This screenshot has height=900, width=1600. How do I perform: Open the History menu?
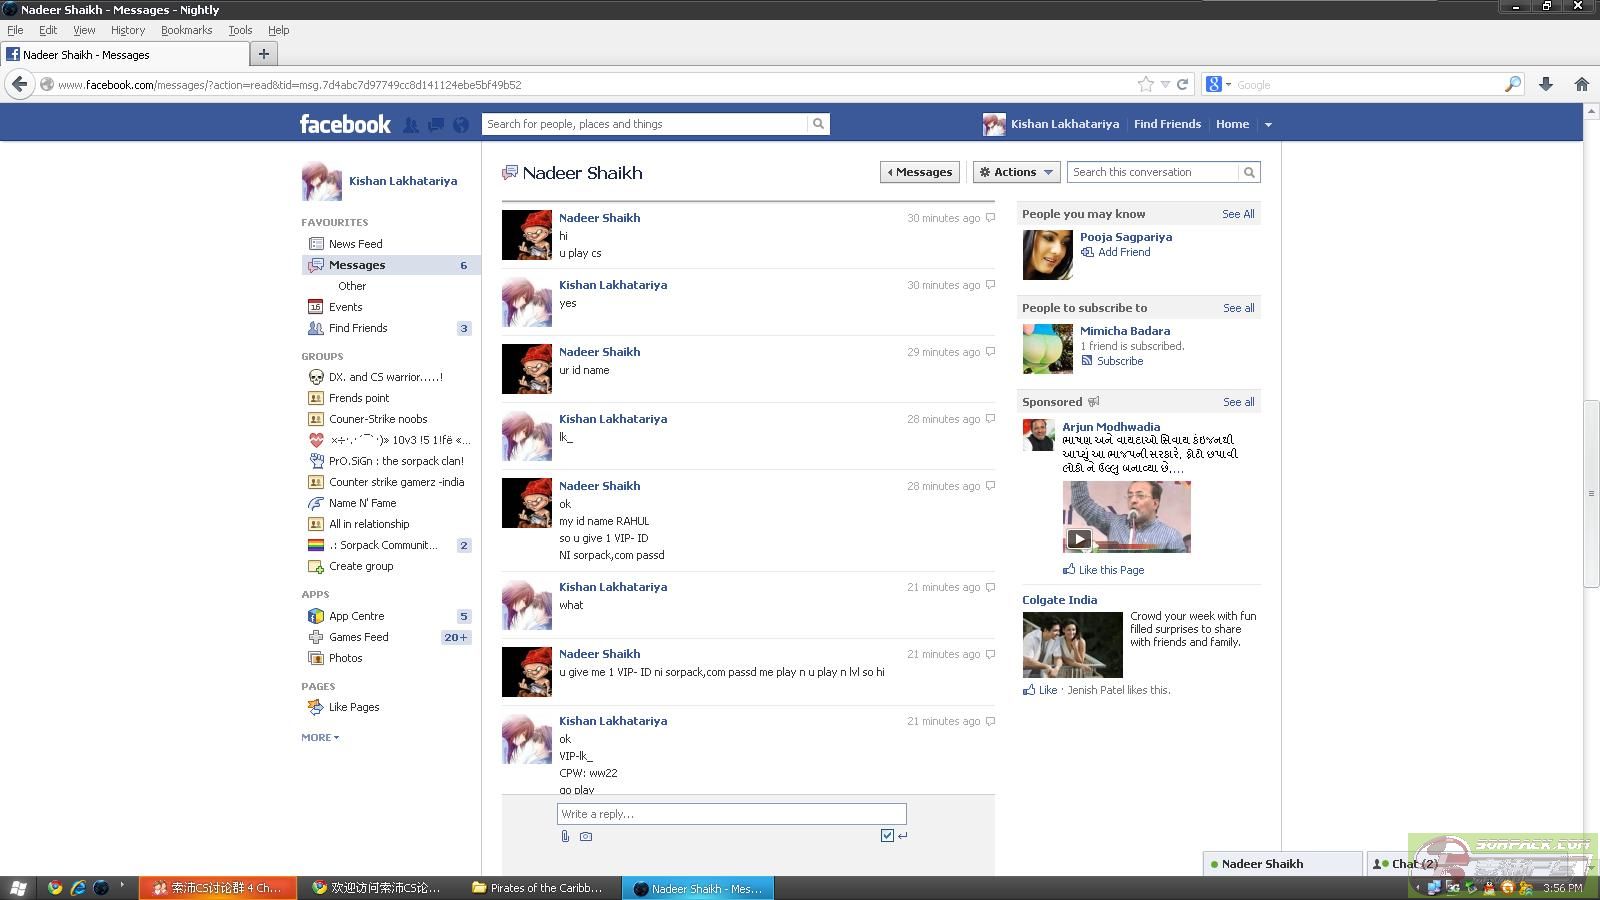click(127, 30)
